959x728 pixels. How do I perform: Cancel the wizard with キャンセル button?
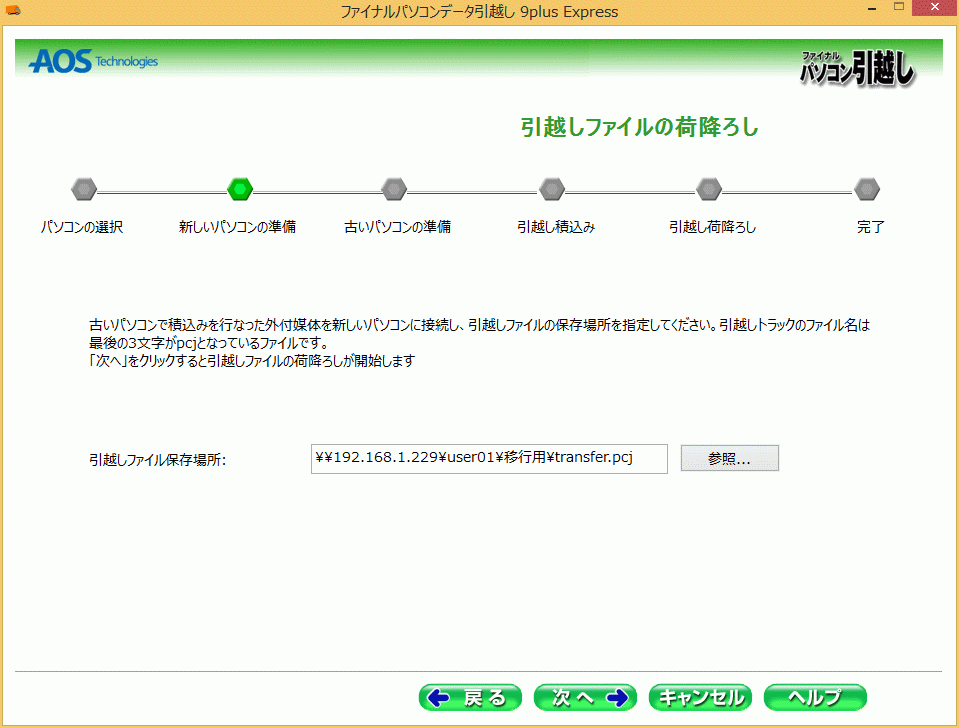700,697
